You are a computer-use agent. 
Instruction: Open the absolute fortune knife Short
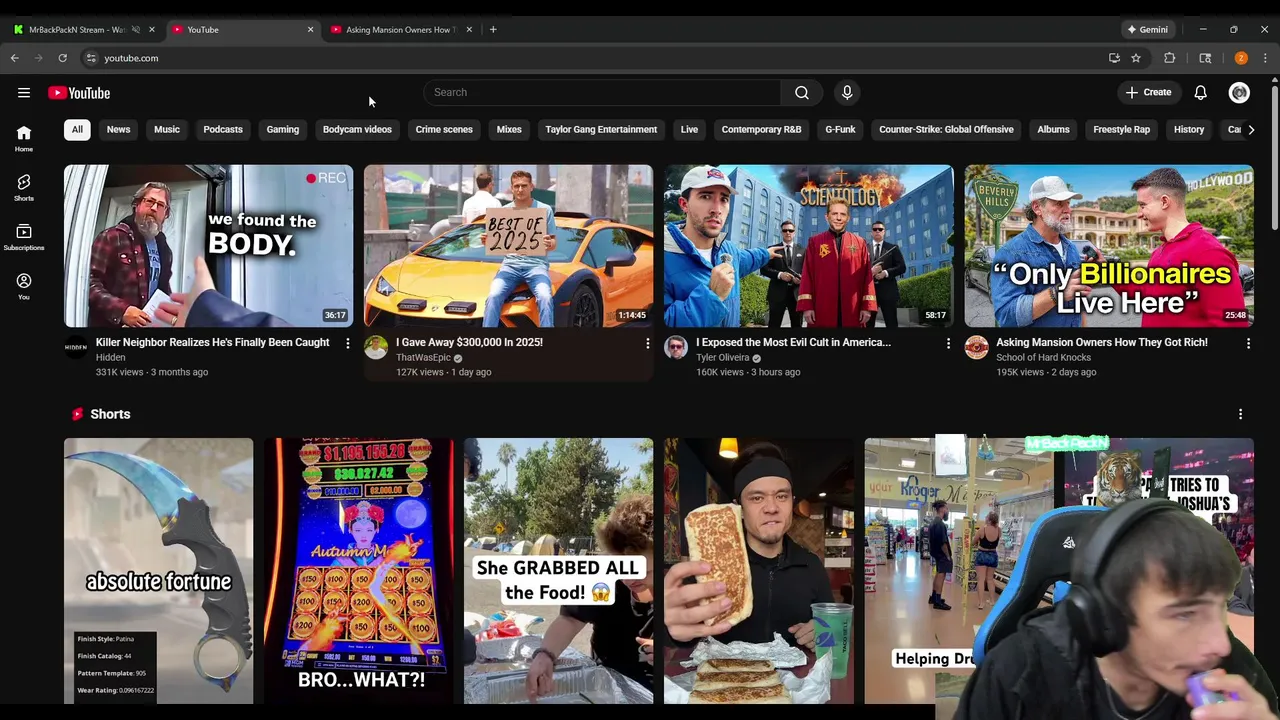pos(159,571)
